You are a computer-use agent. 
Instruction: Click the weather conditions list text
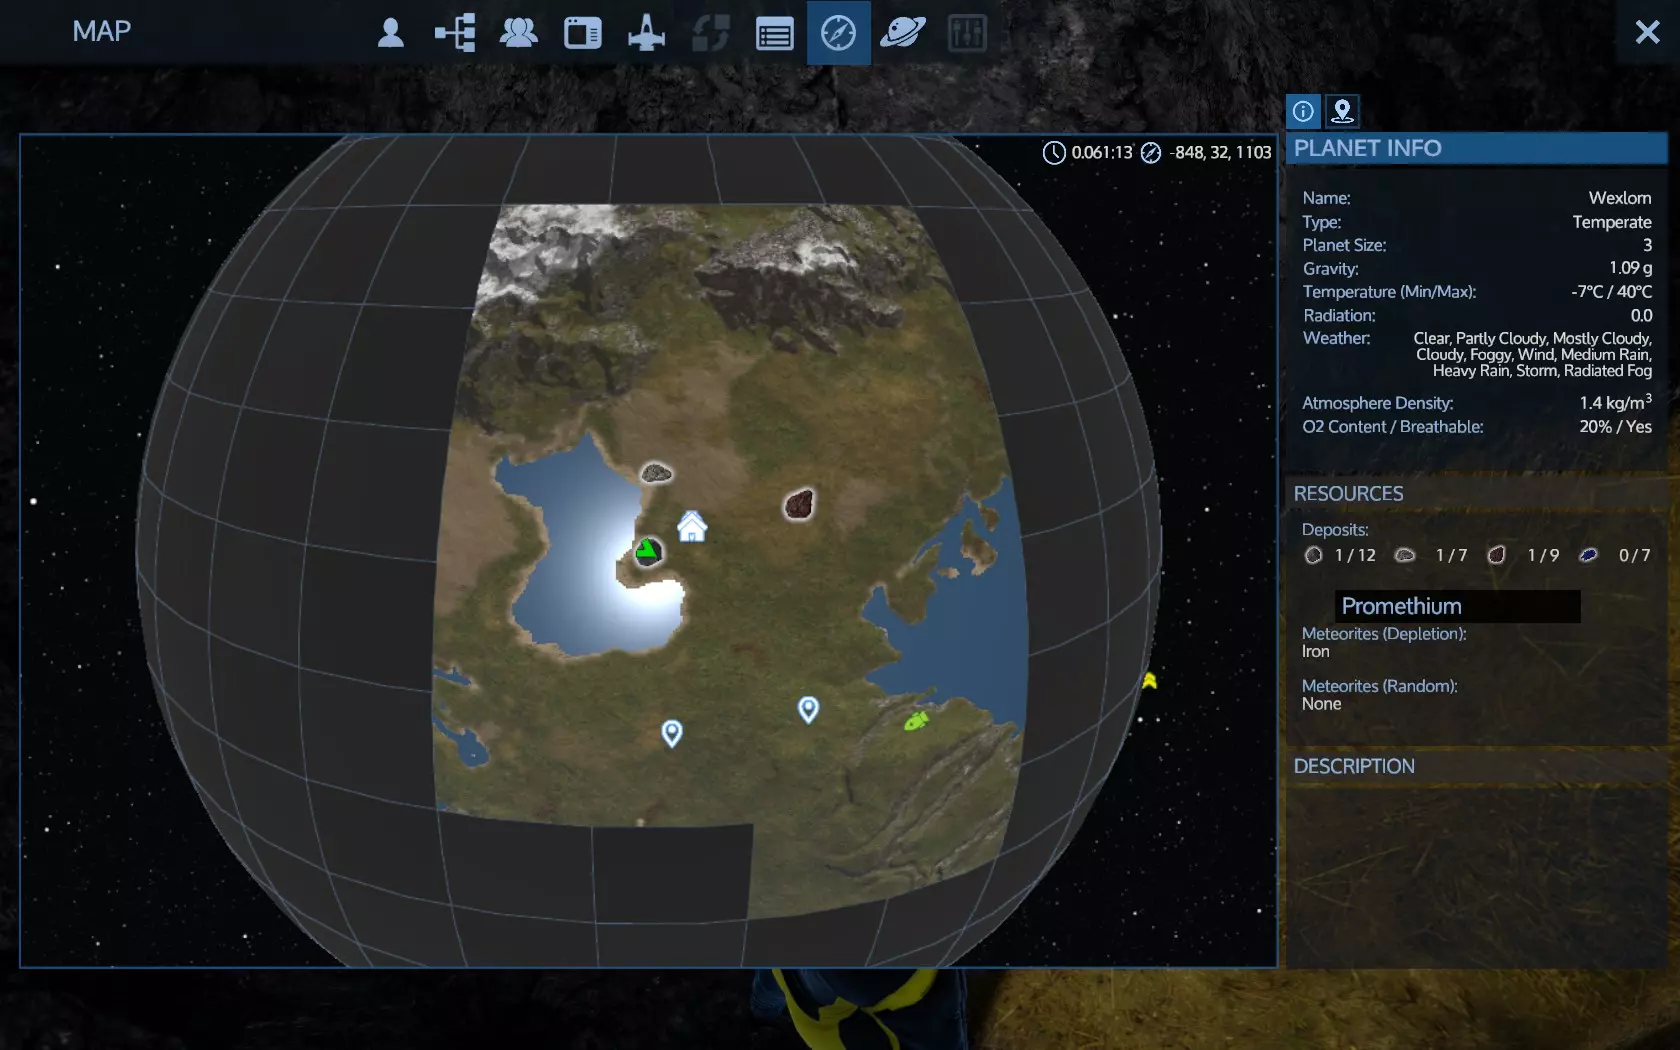tap(1532, 355)
